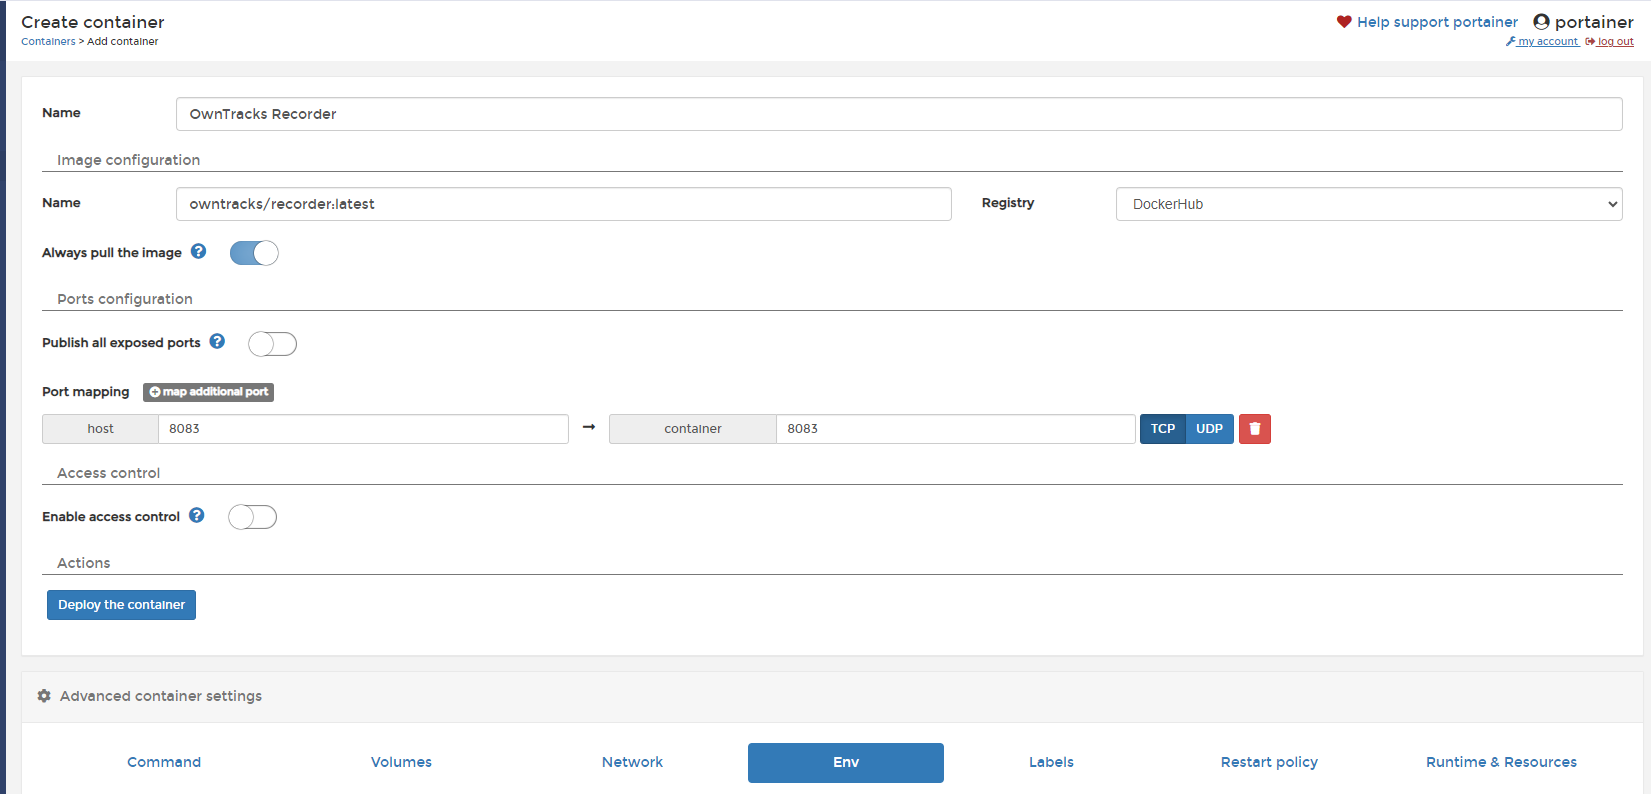Open Help support portainer link
The width and height of the screenshot is (1651, 794).
click(x=1437, y=22)
